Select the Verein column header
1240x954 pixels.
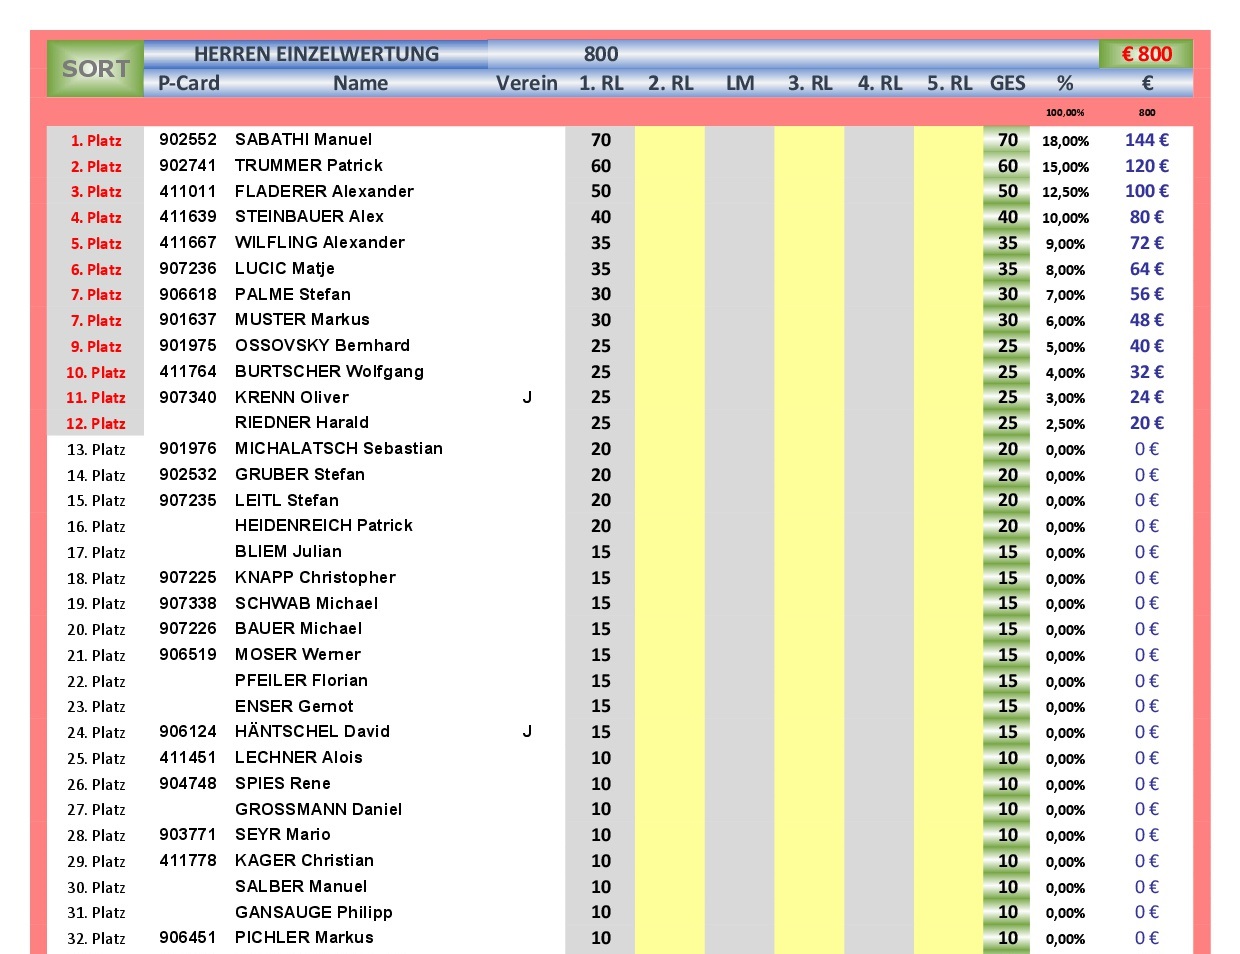(x=527, y=83)
